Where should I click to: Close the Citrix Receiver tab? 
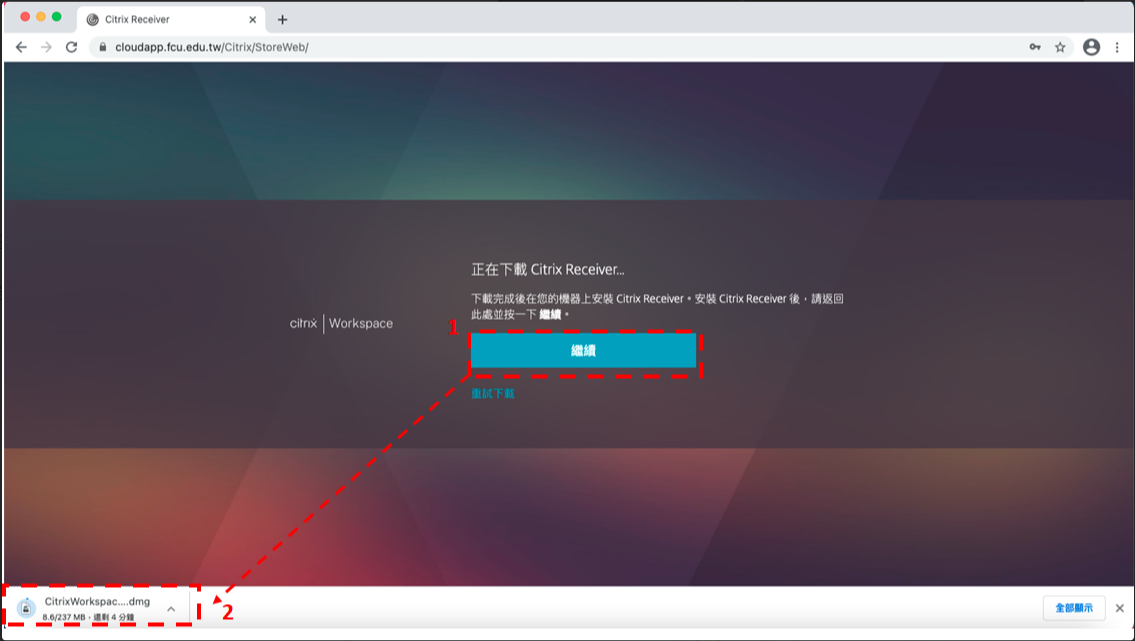tap(252, 20)
